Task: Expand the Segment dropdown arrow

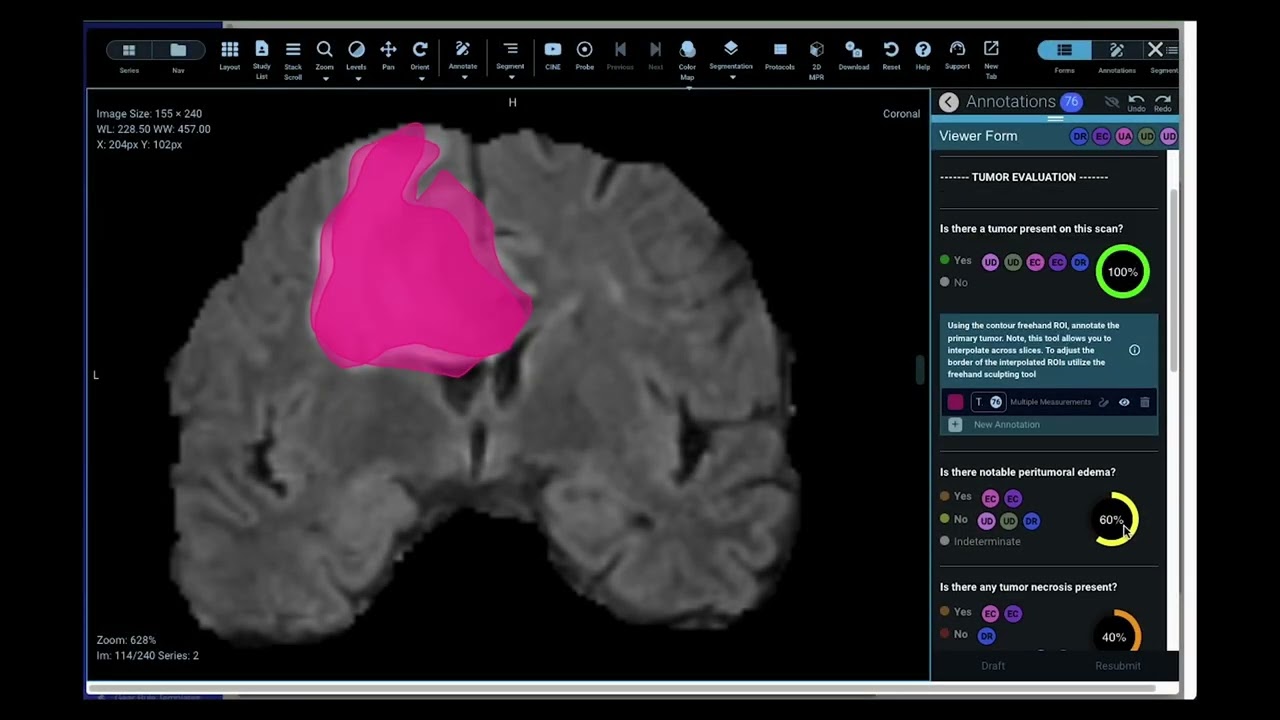Action: (x=510, y=78)
